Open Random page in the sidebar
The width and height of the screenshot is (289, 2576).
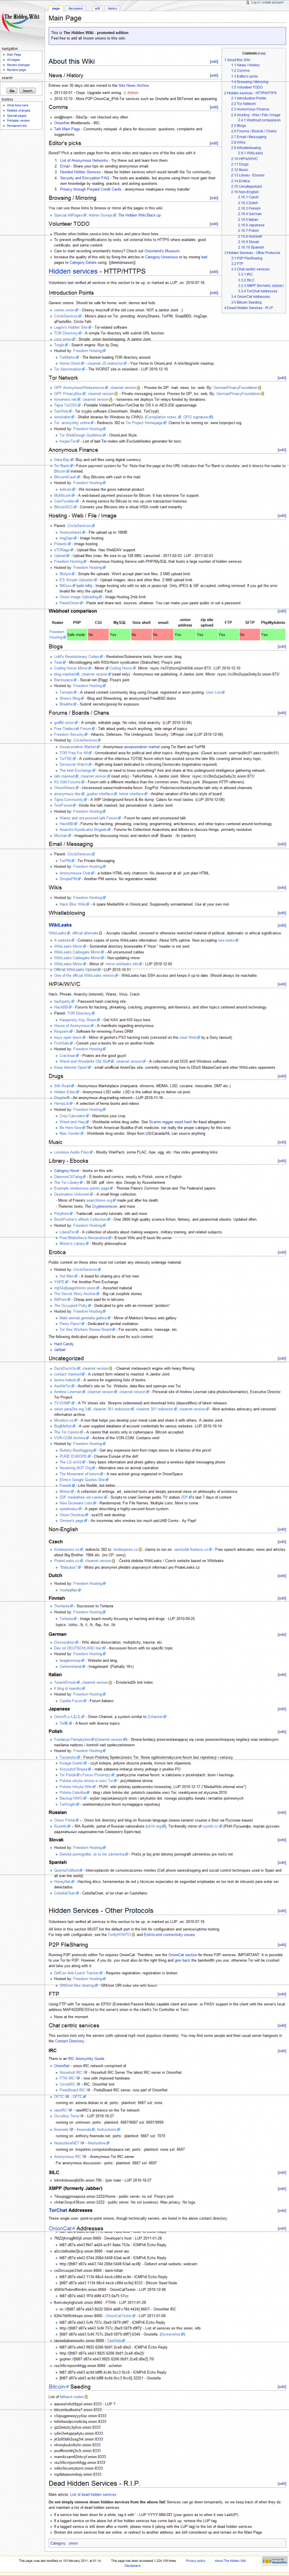pyautogui.click(x=16, y=69)
